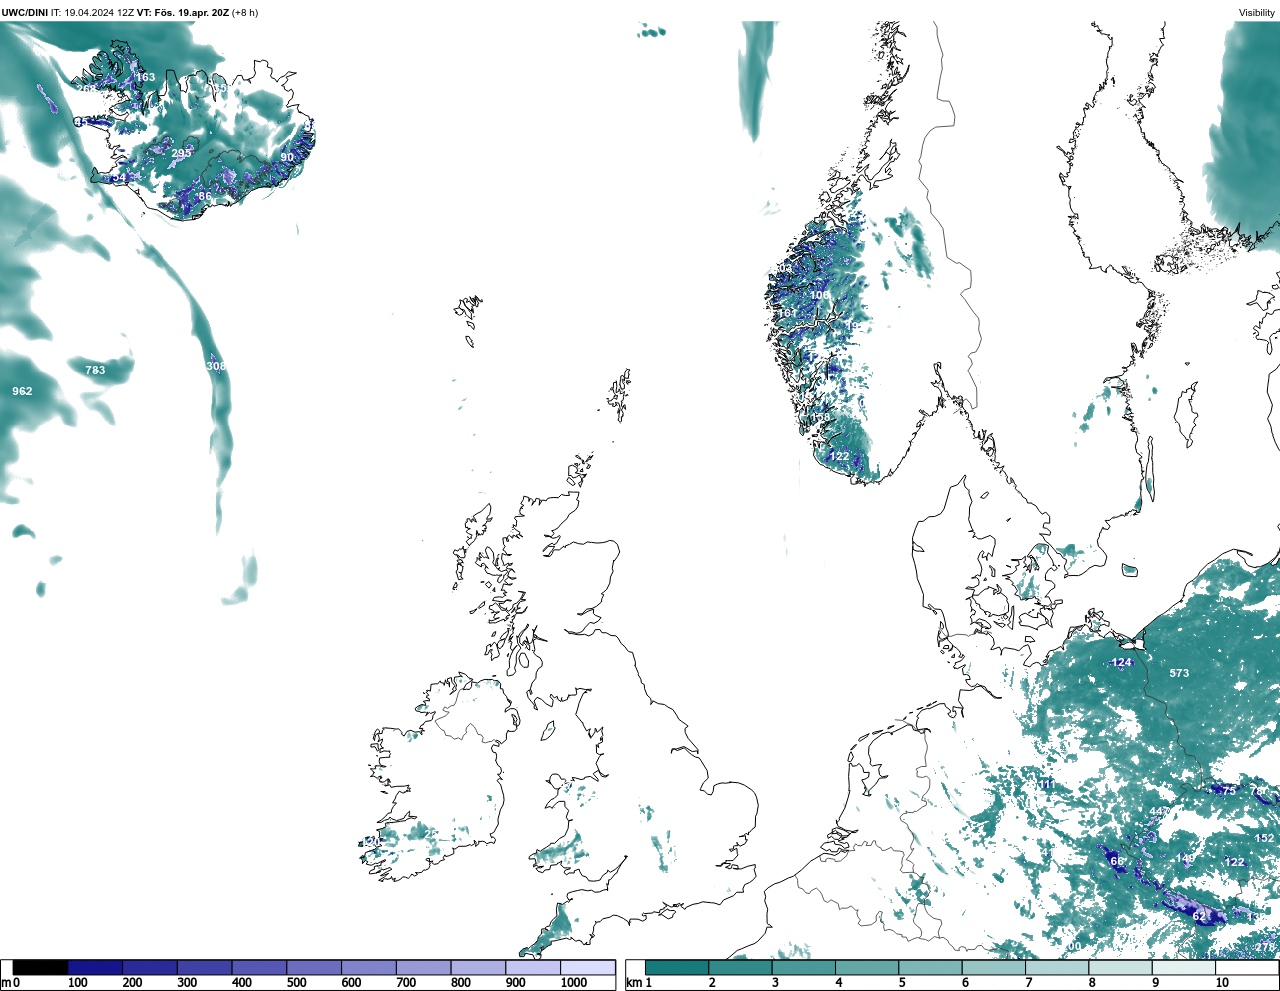The height and width of the screenshot is (991, 1280).
Task: Click the 7–8 km pale legend swatch
Action: (x=1056, y=968)
